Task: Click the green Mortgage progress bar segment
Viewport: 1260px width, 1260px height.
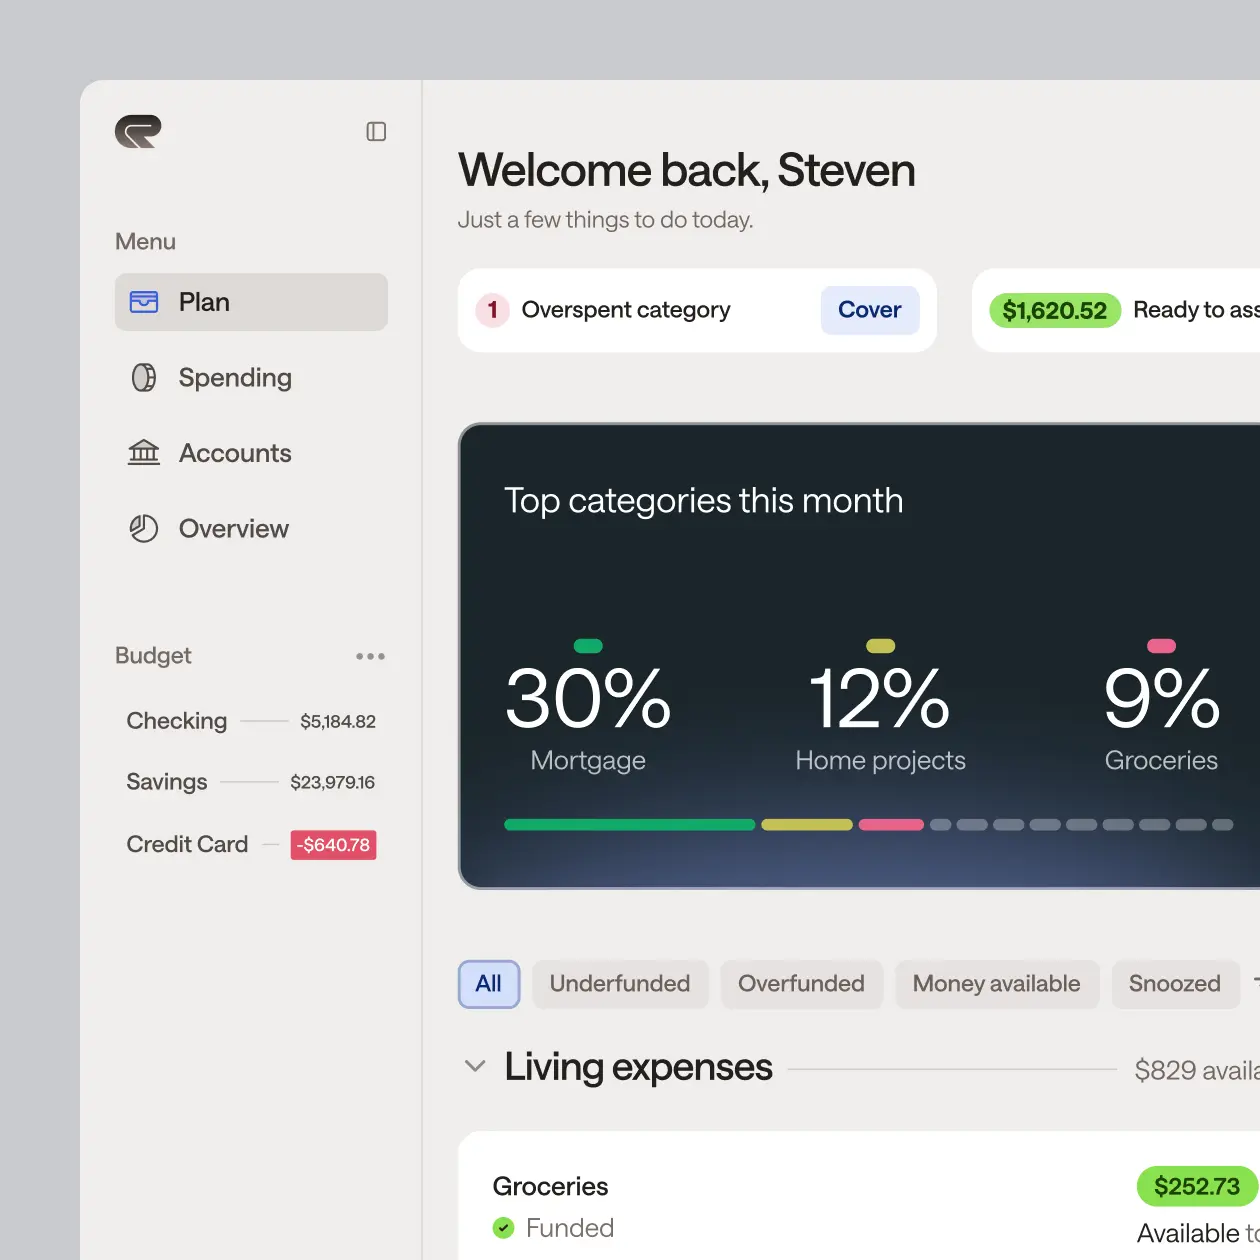Action: pyautogui.click(x=630, y=825)
